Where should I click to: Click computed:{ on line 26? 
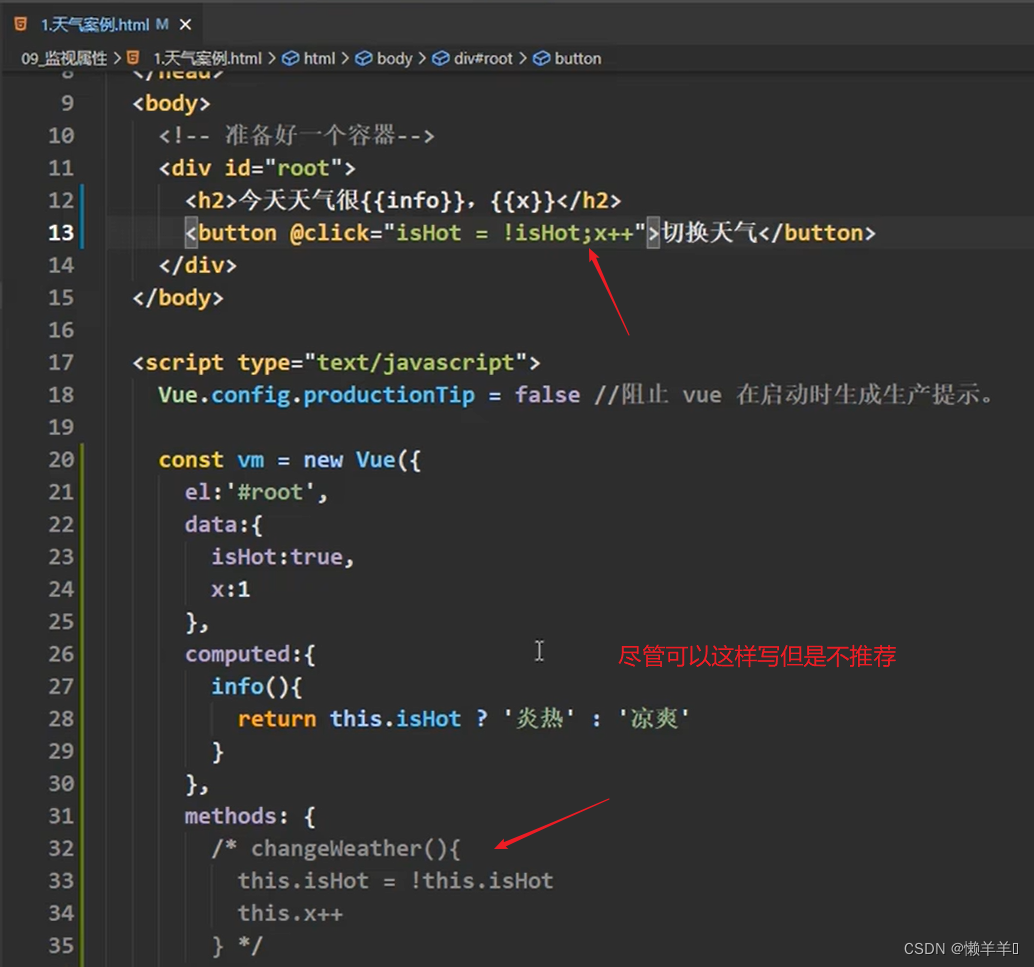tap(250, 654)
